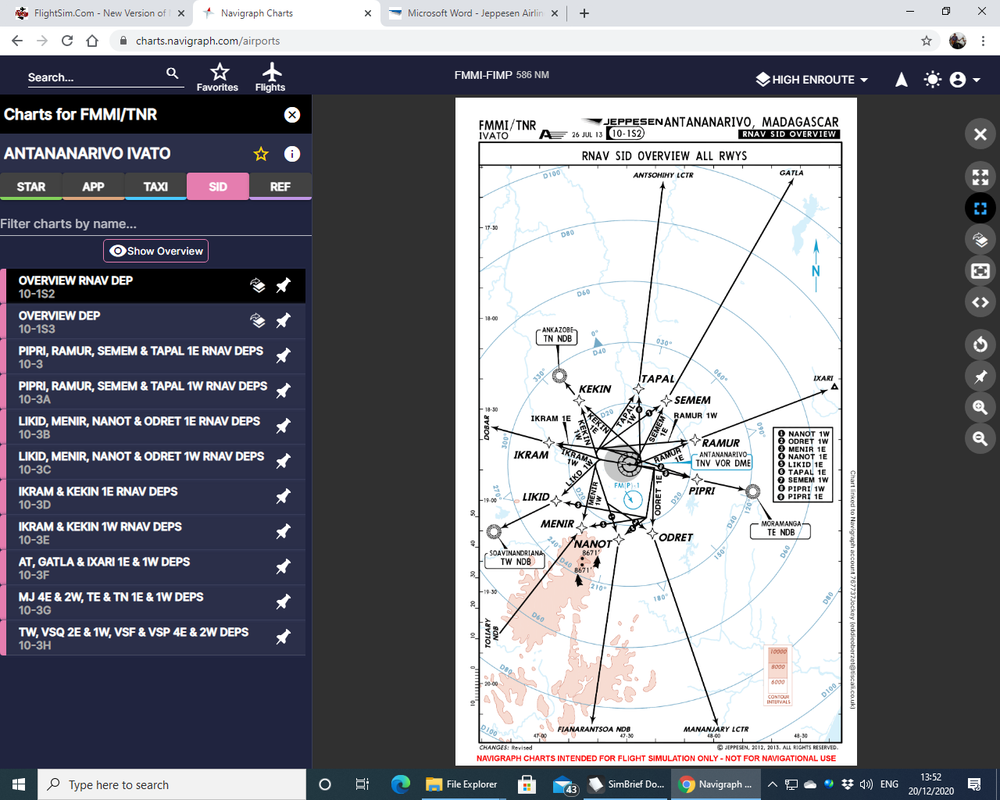
Task: Click the FMMI-FIMP route label
Action: [501, 75]
